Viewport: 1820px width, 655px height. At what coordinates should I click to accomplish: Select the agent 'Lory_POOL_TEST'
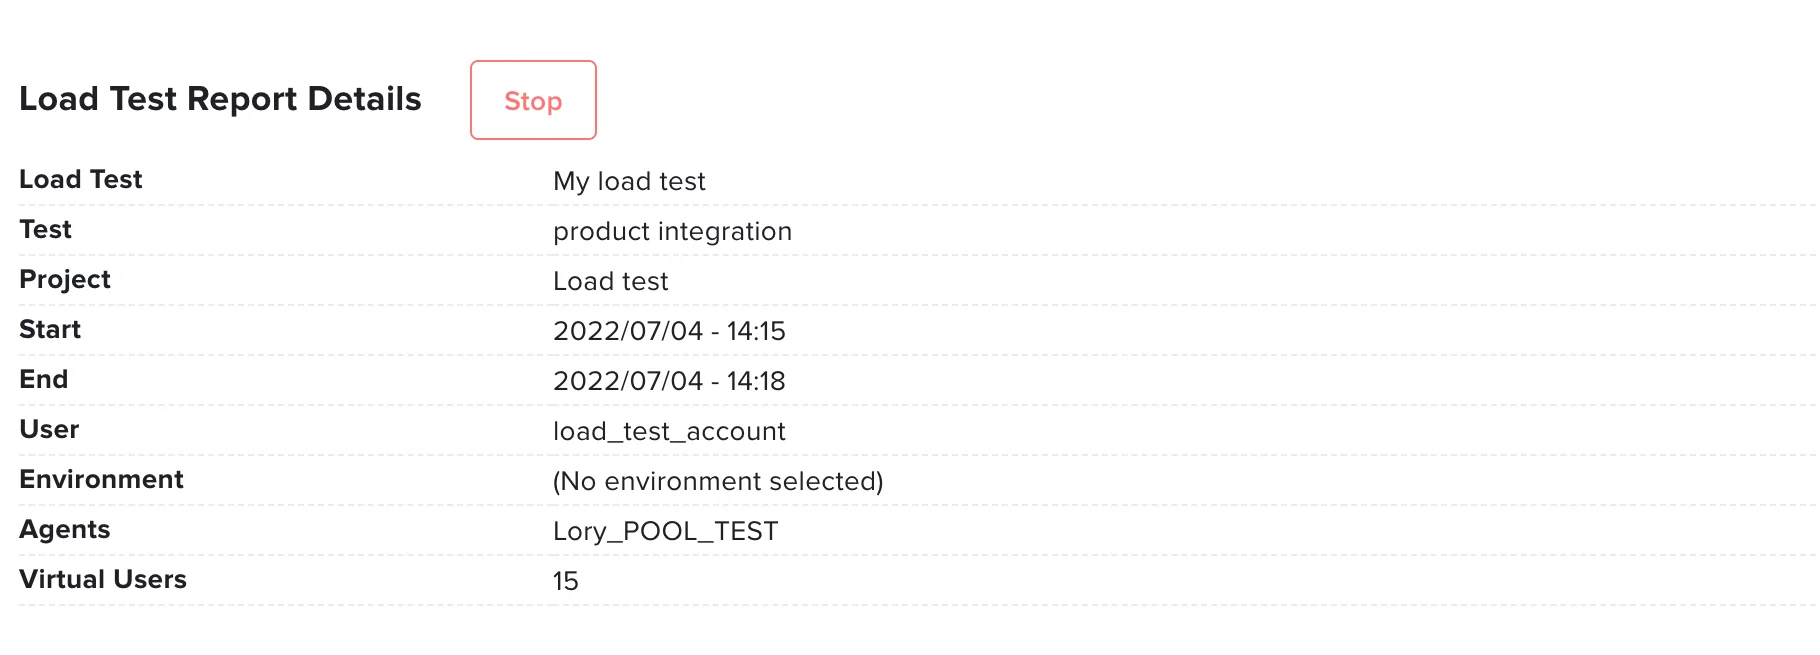666,531
